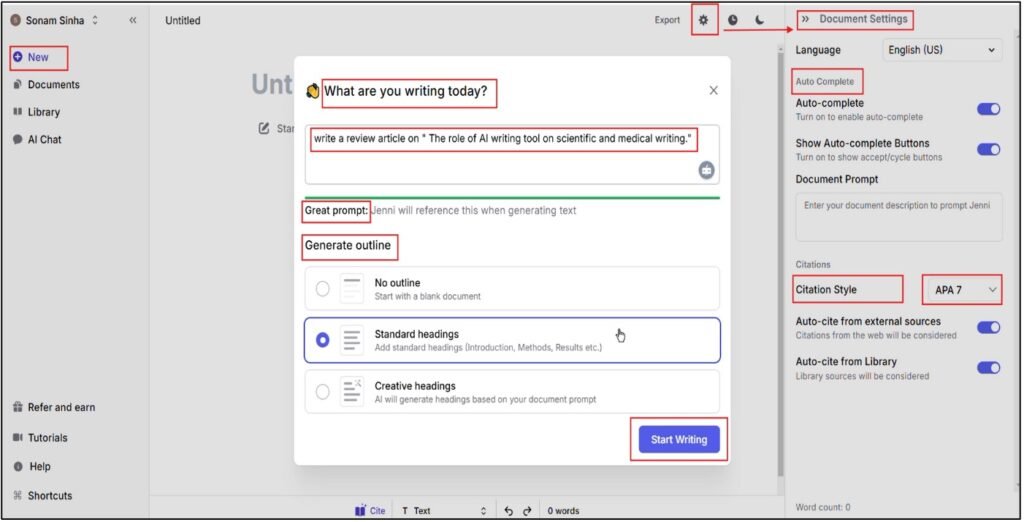Click the Documents folder icon
The height and width of the screenshot is (522, 1024).
(x=18, y=84)
